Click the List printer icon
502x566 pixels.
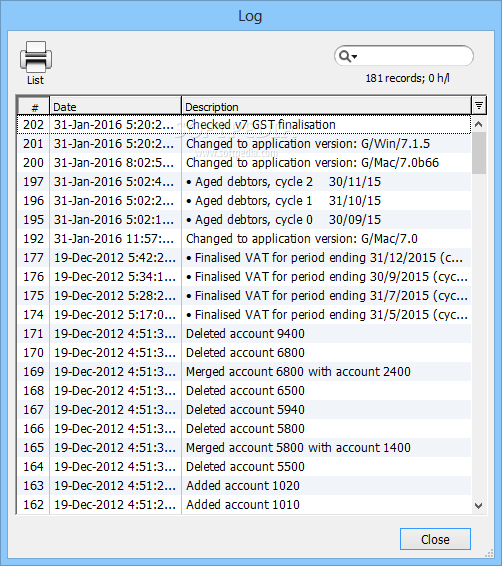pyautogui.click(x=36, y=57)
